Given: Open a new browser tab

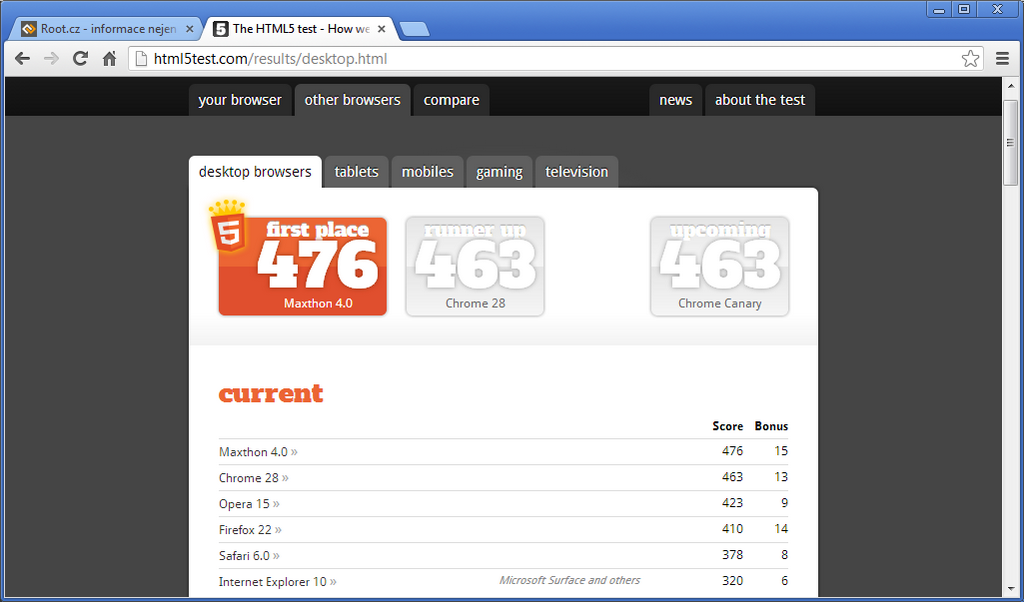Looking at the screenshot, I should coord(414,29).
